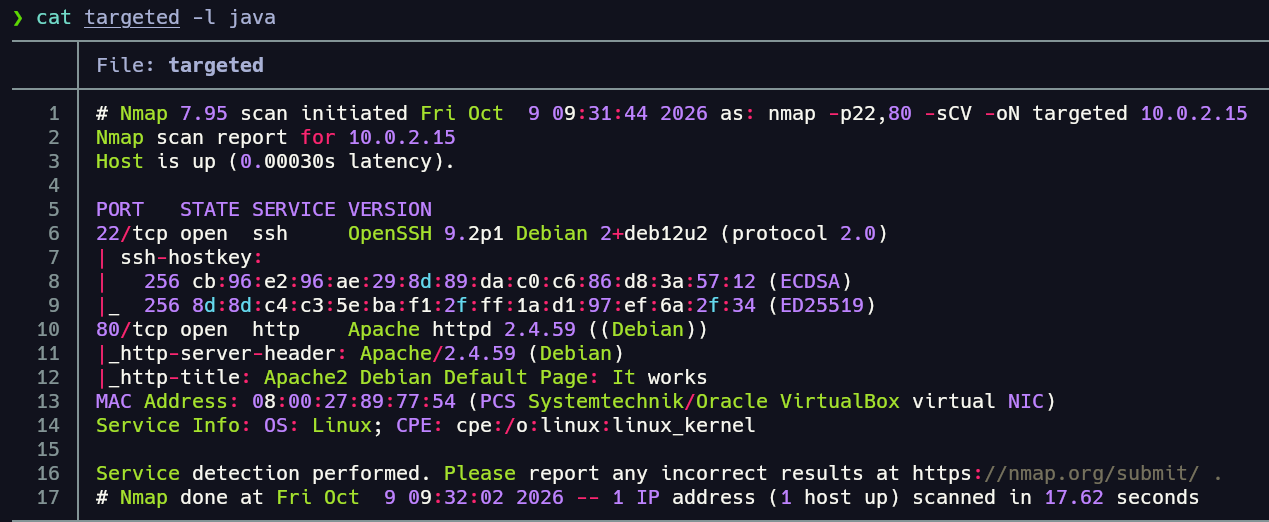1269x522 pixels.
Task: Click the 'VERSION' column header
Action: click(x=390, y=209)
